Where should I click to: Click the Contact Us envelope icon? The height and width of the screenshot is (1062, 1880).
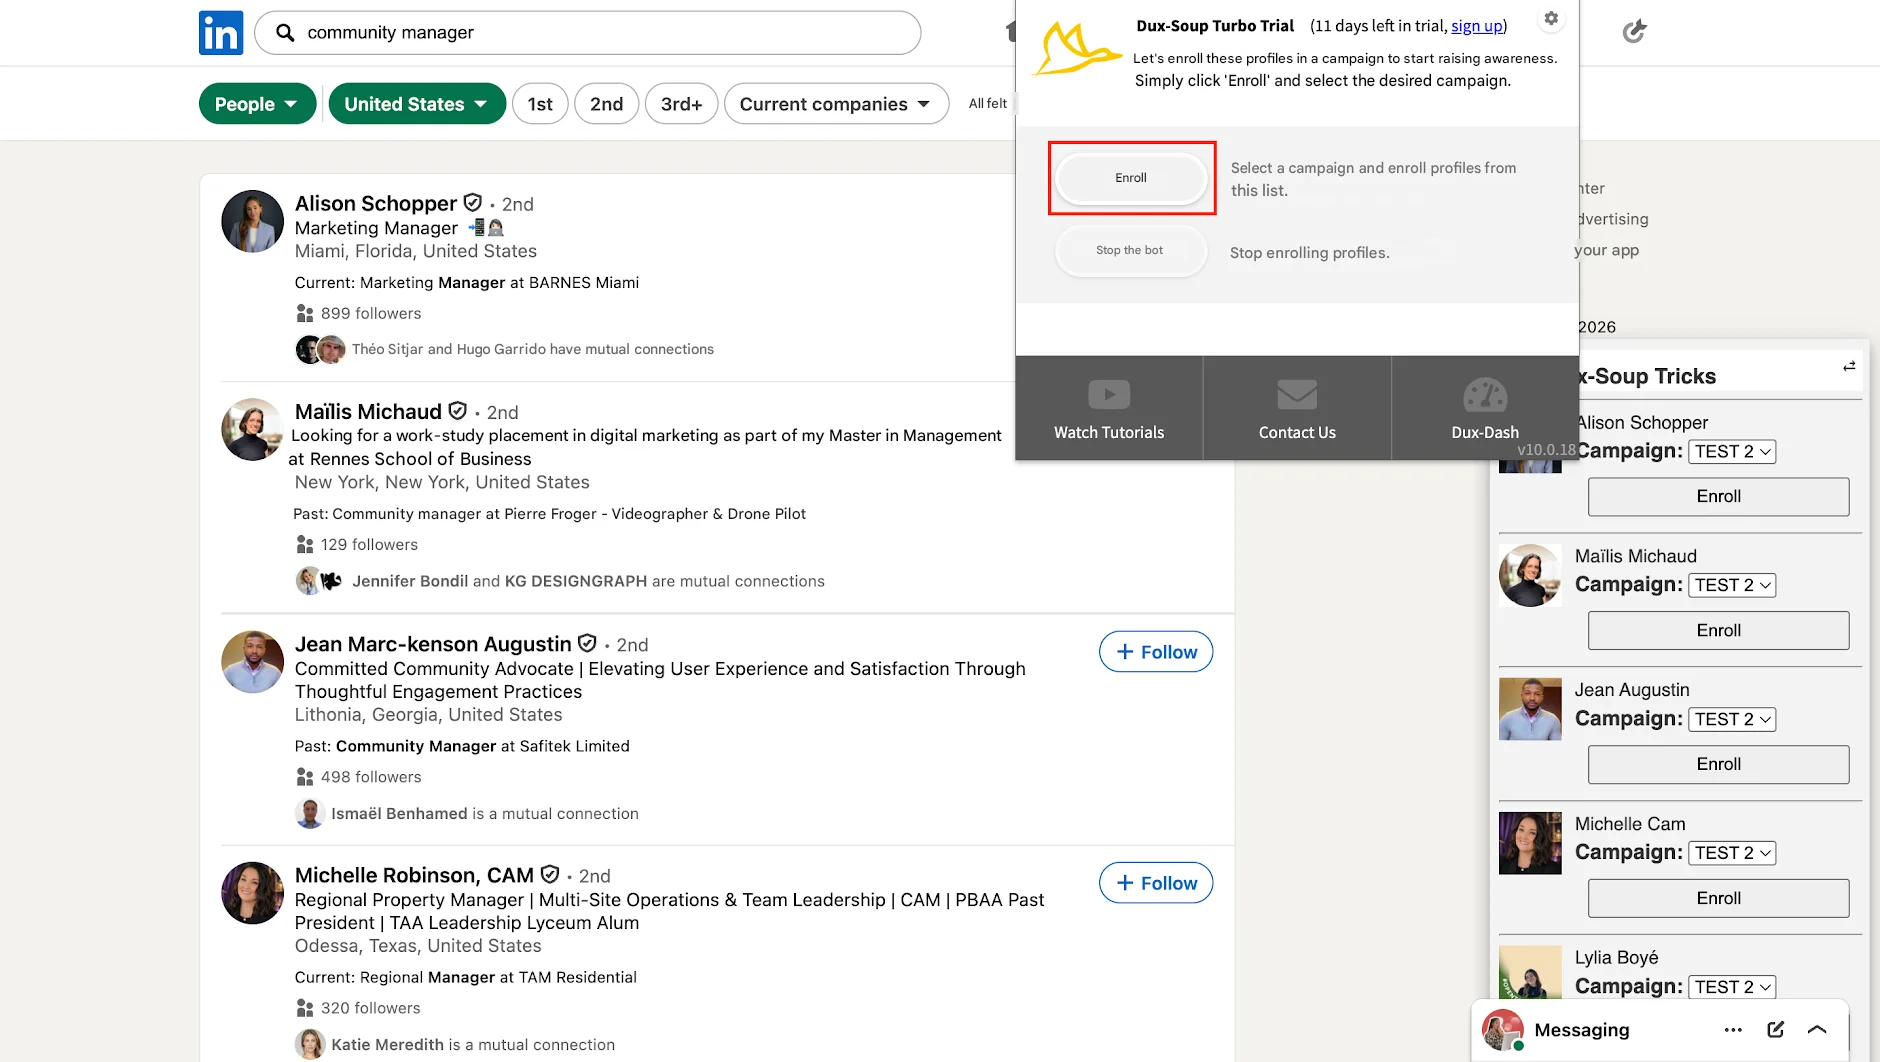pos(1297,394)
